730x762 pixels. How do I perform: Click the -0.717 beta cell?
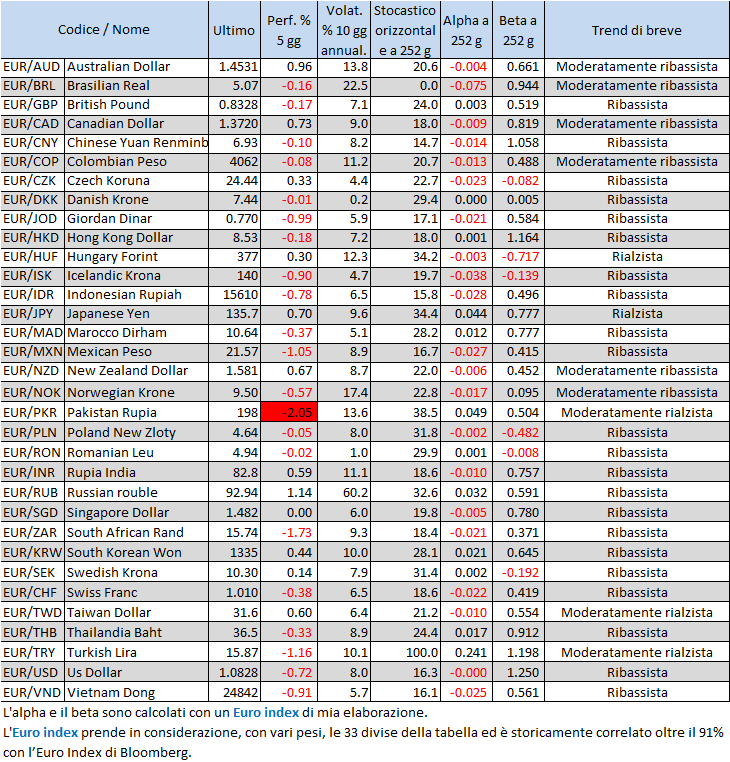518,256
